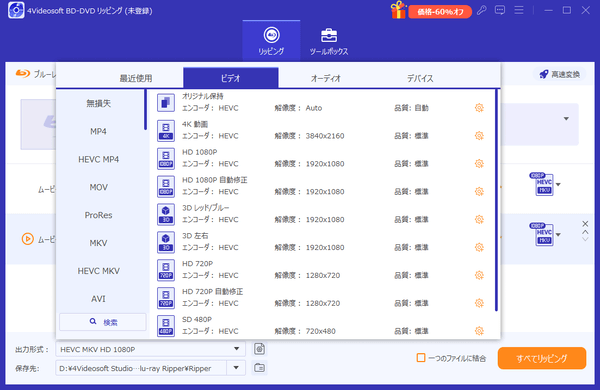Click the preset list vertical scrollbar
The width and height of the screenshot is (600, 390).
(x=496, y=200)
